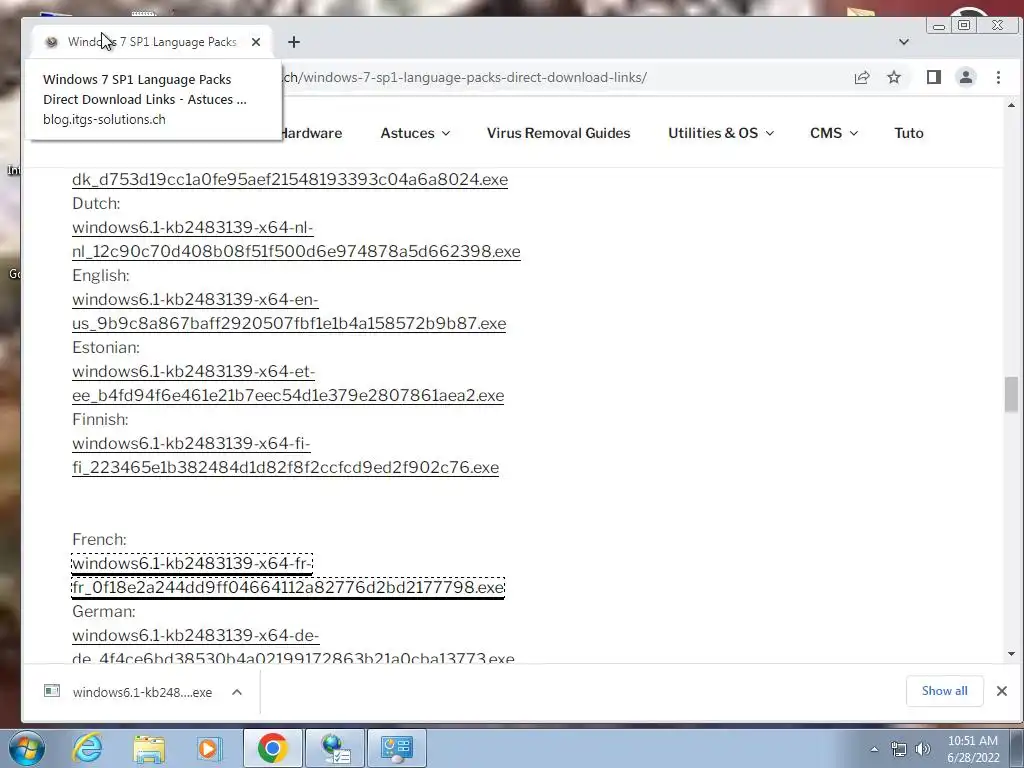Expand the download item options chevron
This screenshot has height=768, width=1024.
237,692
